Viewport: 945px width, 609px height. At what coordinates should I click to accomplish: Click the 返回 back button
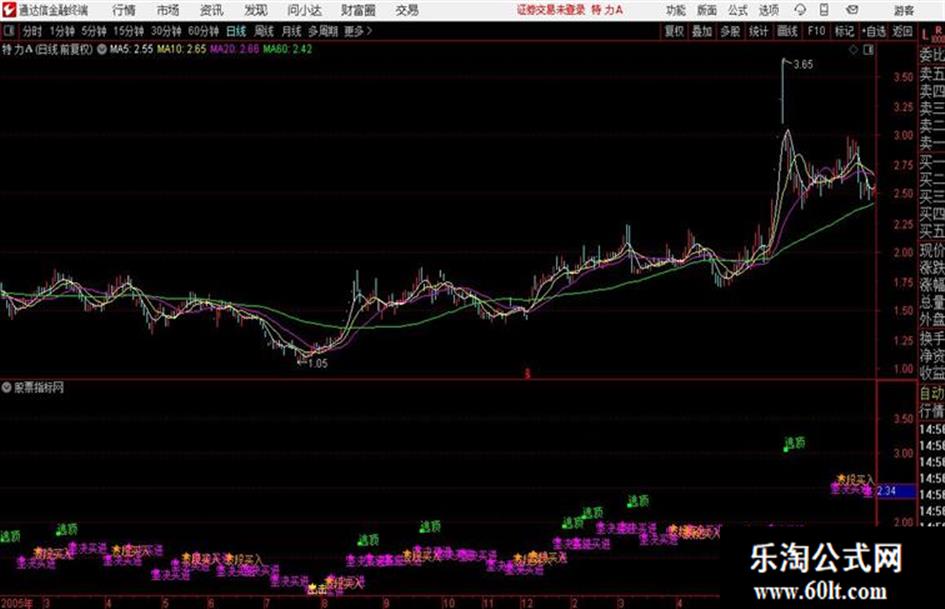tap(902, 31)
